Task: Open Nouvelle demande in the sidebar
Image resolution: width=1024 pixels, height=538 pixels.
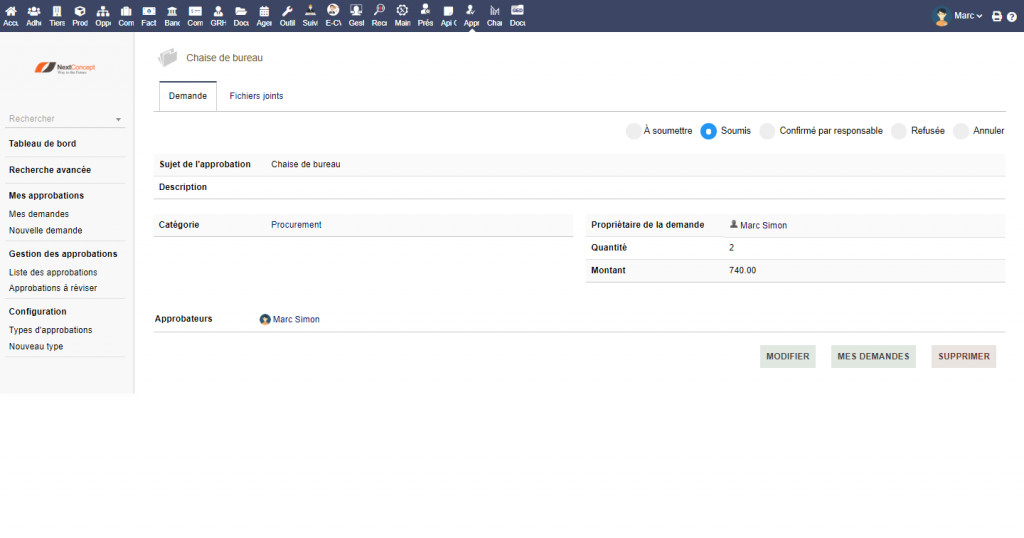Action: pyautogui.click(x=45, y=230)
